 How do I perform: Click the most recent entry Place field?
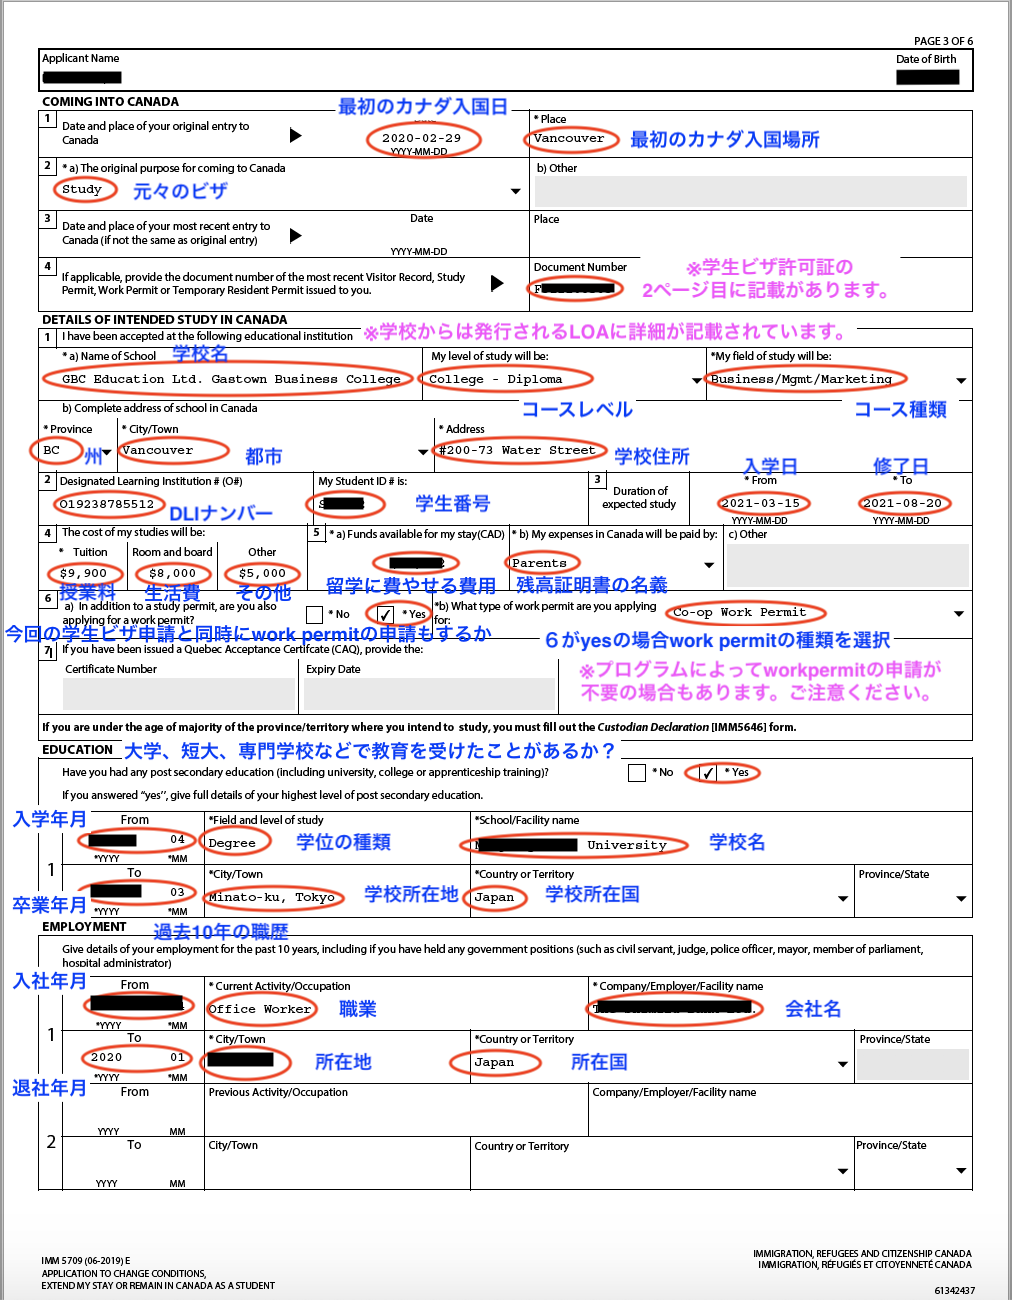750,240
